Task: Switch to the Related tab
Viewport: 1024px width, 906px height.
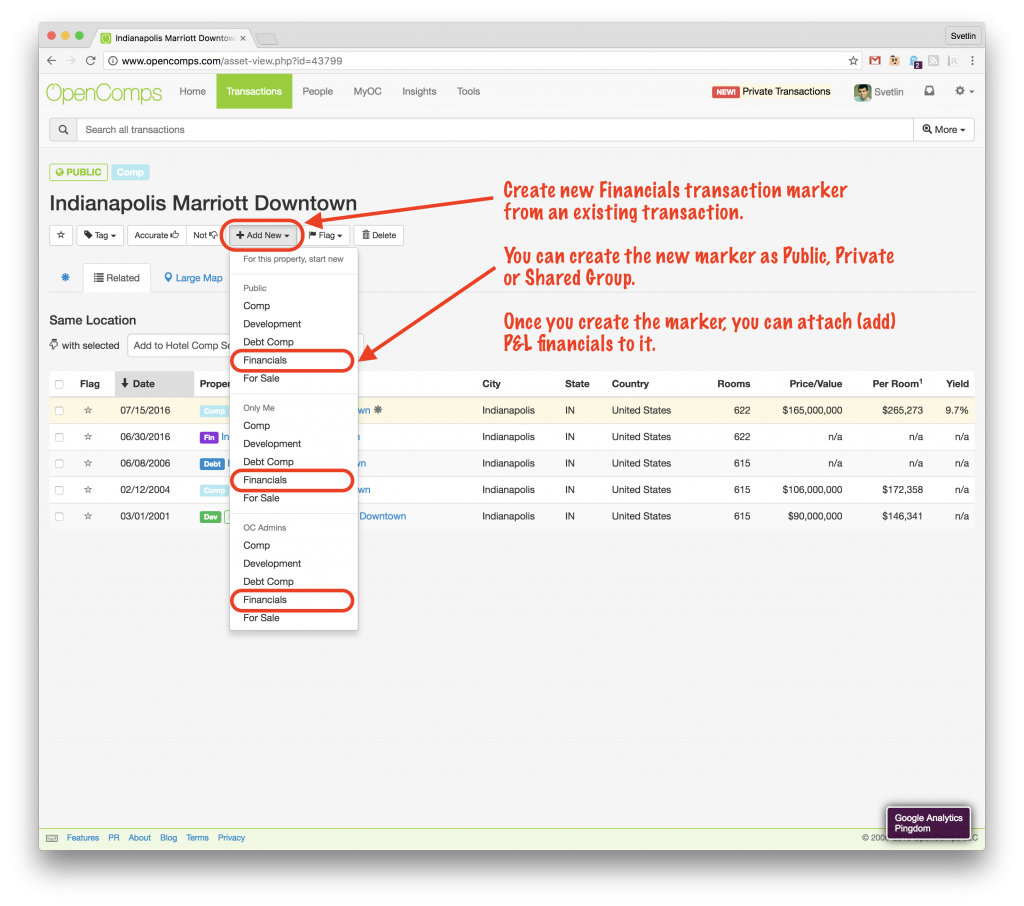Action: click(x=117, y=278)
